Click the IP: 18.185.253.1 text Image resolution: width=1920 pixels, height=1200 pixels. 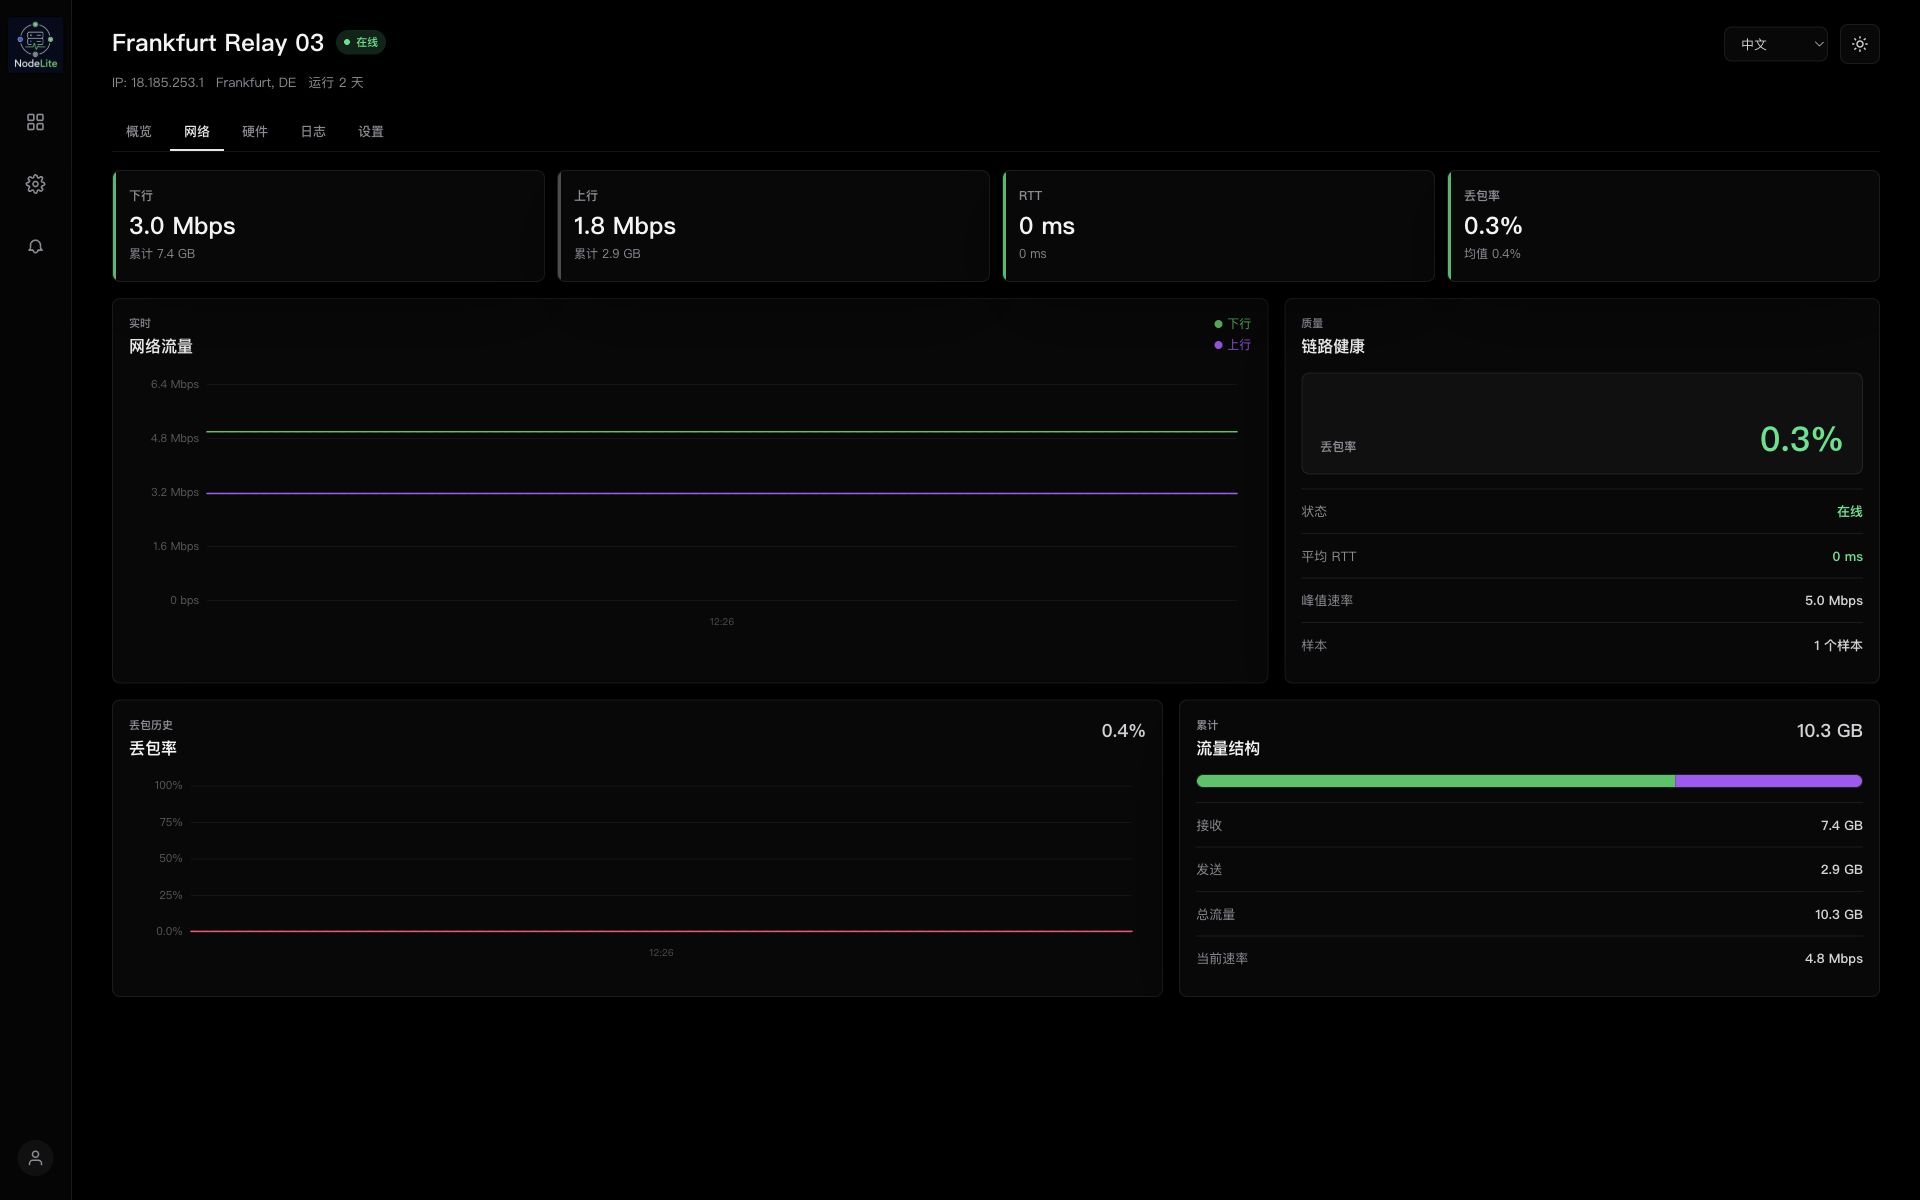(x=158, y=83)
